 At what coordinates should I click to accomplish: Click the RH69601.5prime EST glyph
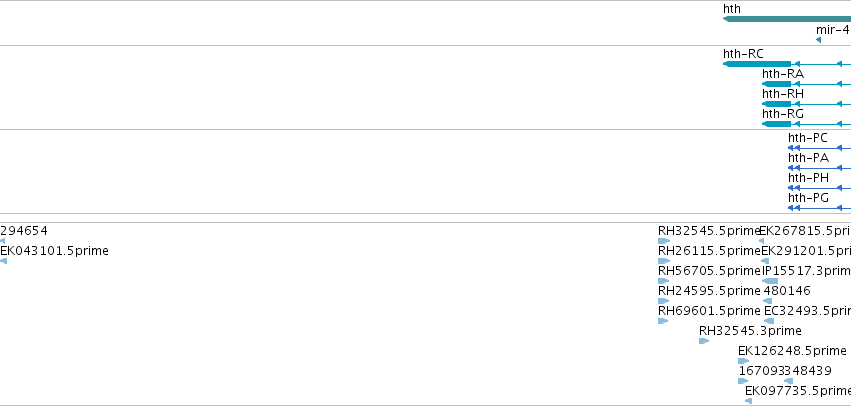pos(663,321)
